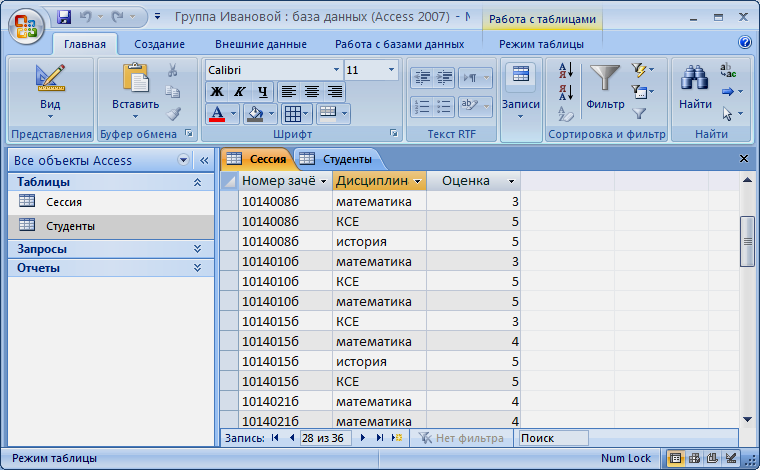Center-align the text
This screenshot has width=760, height=470.
point(312,91)
